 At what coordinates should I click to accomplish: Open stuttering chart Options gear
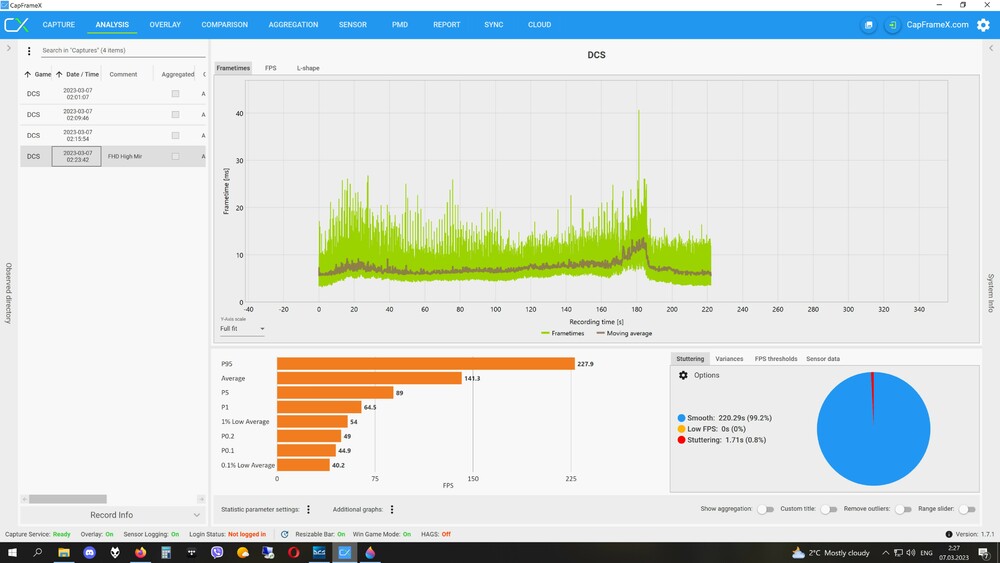[683, 375]
